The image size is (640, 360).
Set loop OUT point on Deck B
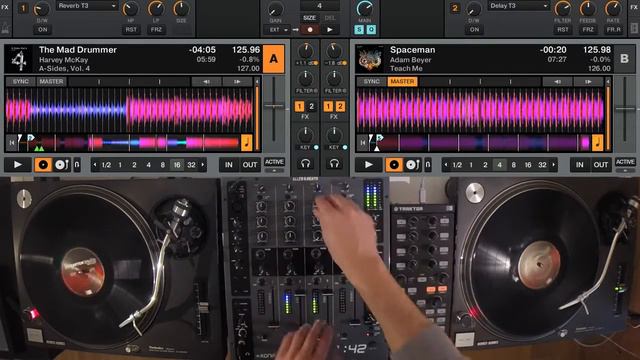[x=601, y=164]
